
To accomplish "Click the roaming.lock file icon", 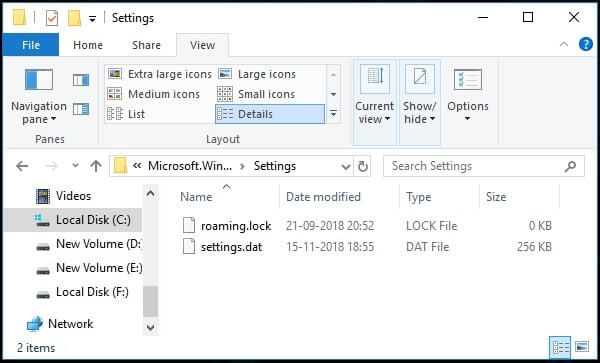I will tap(189, 225).
